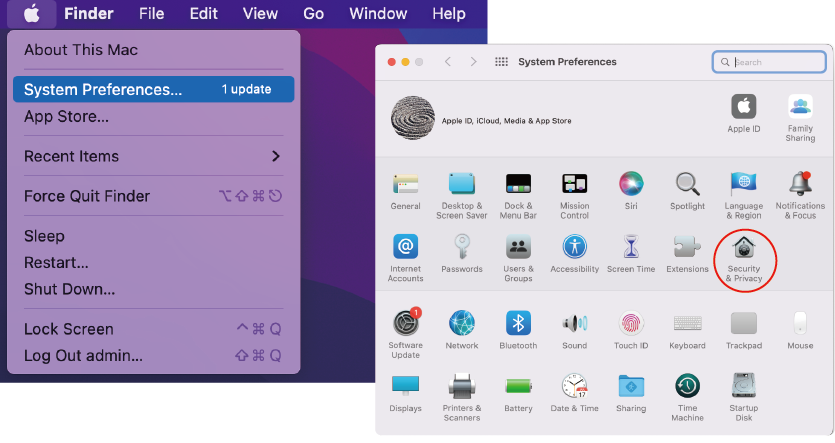This screenshot has height=443, width=835.
Task: Open Dock & Menu Bar preferences
Action: [x=518, y=196]
